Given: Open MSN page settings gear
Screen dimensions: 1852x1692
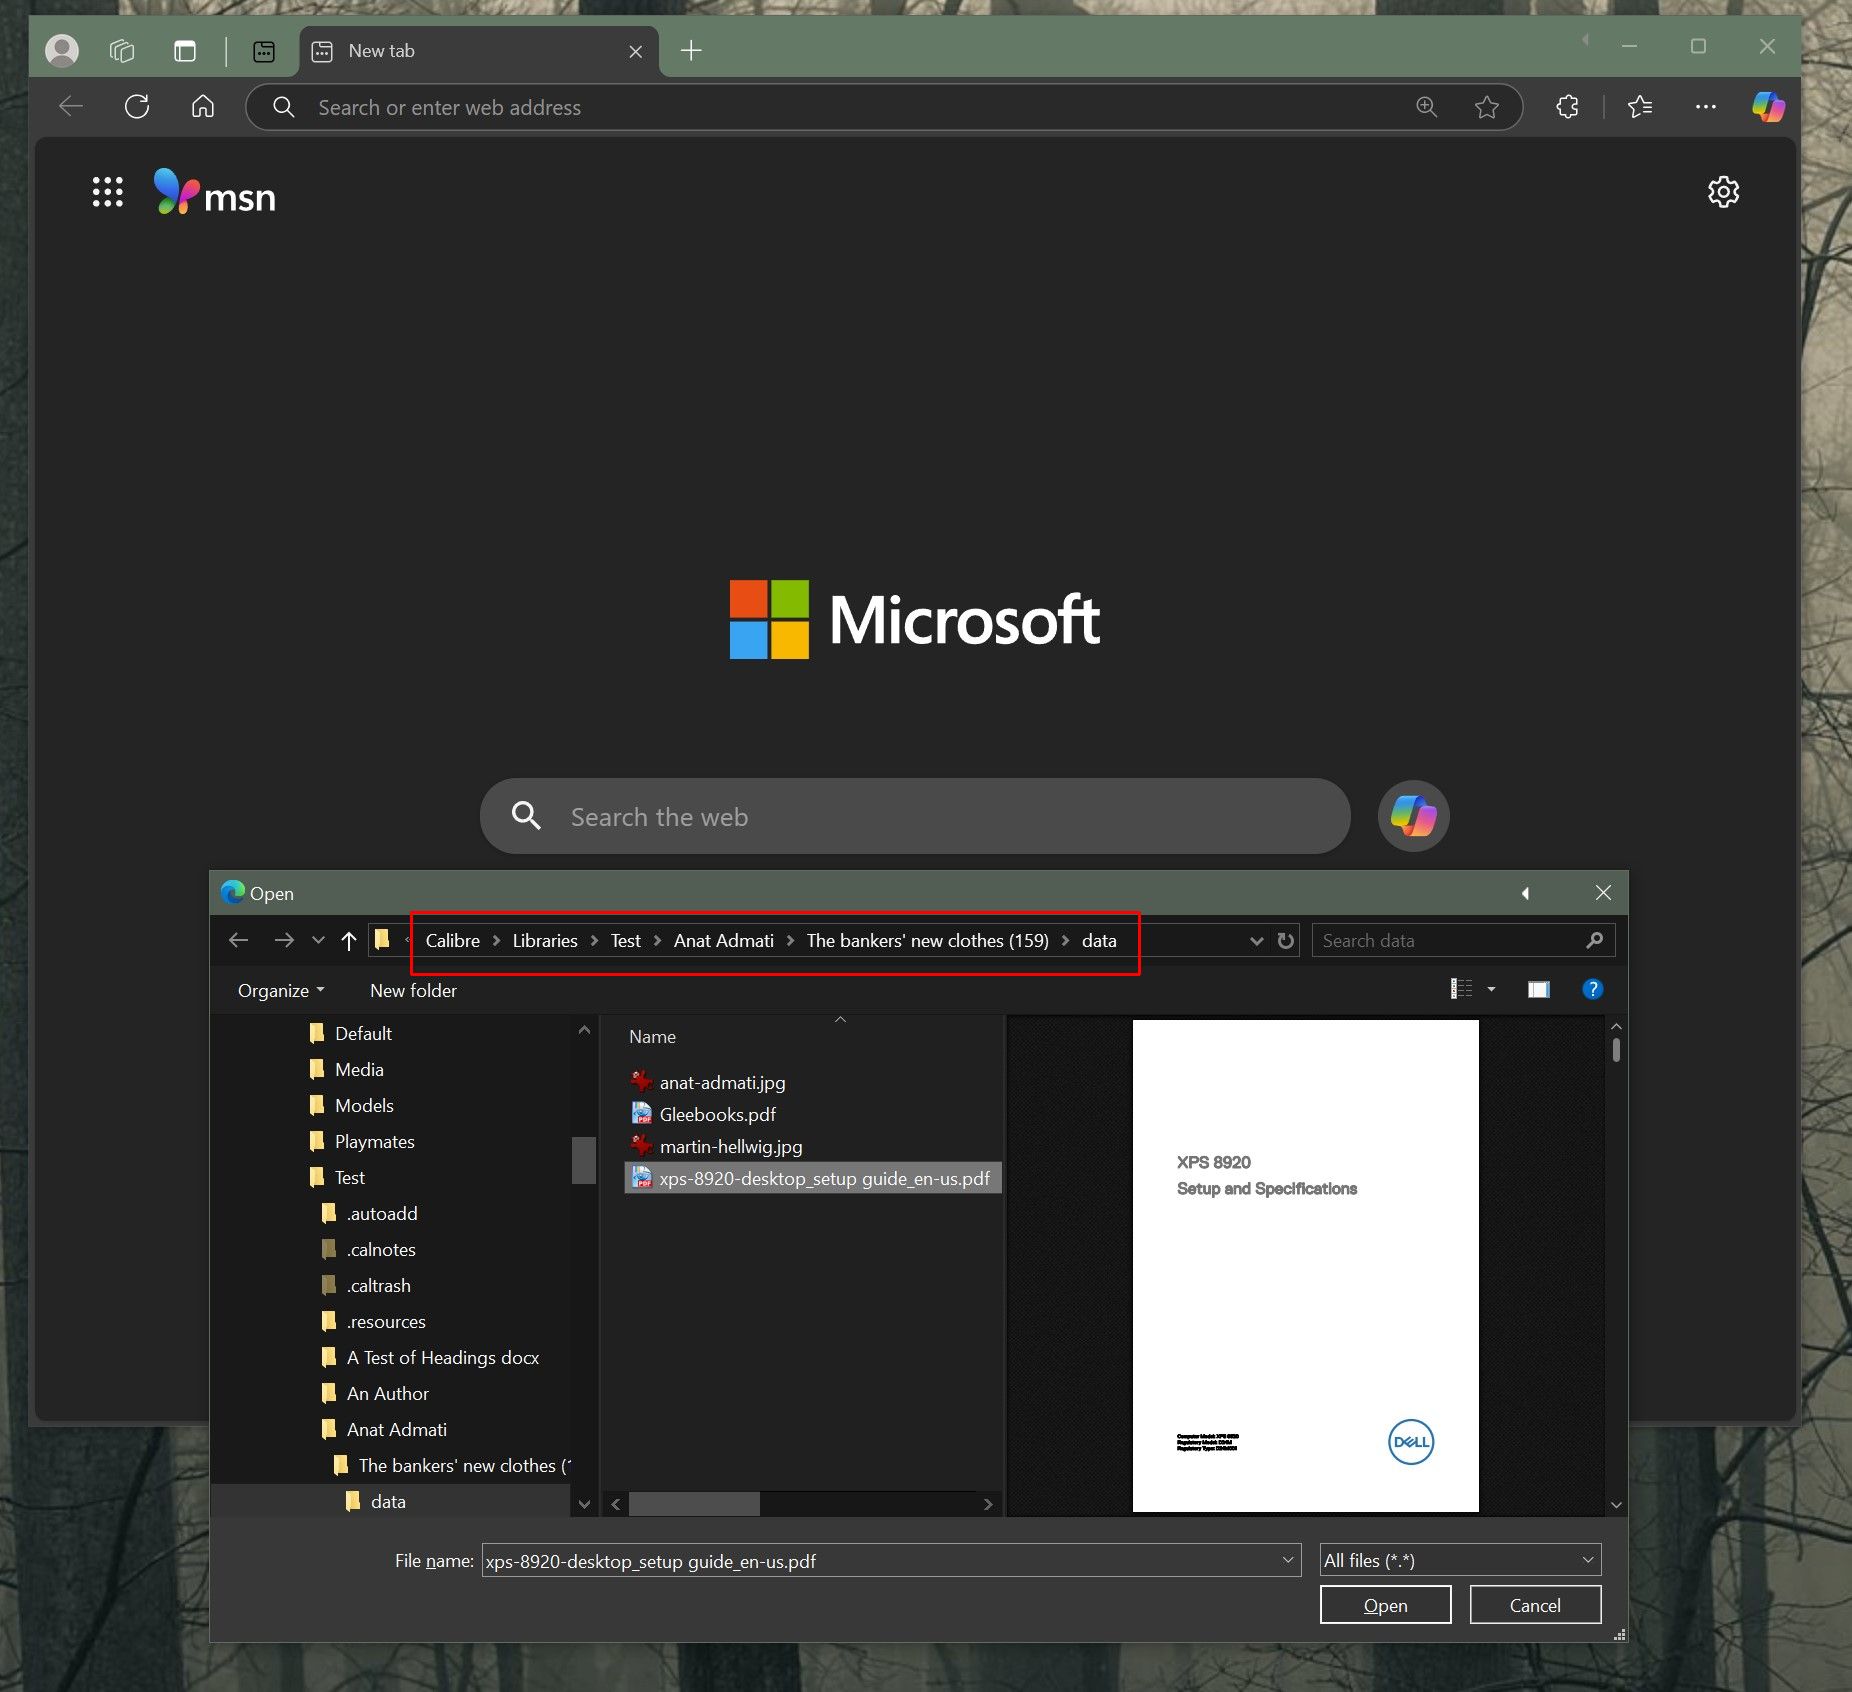Looking at the screenshot, I should tap(1722, 192).
